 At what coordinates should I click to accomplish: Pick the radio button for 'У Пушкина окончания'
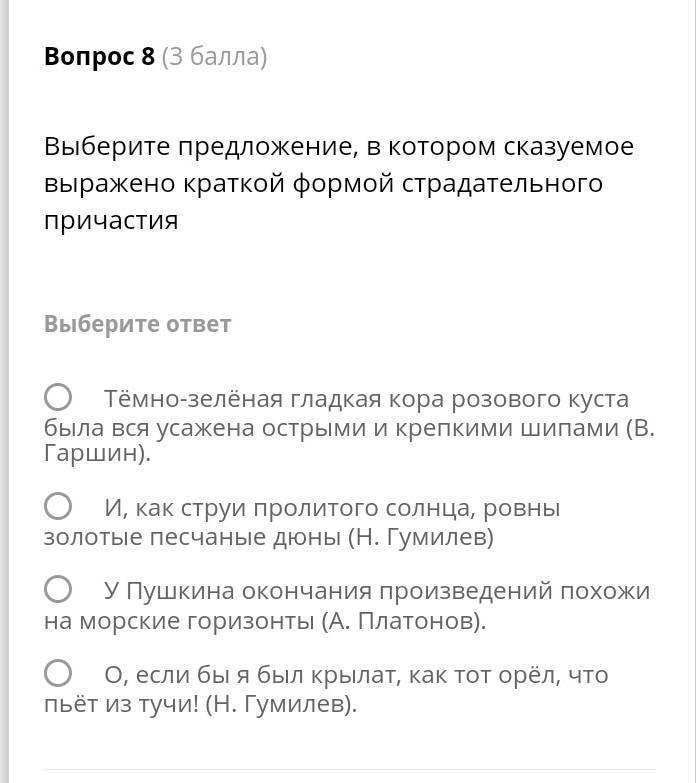pyautogui.click(x=58, y=590)
